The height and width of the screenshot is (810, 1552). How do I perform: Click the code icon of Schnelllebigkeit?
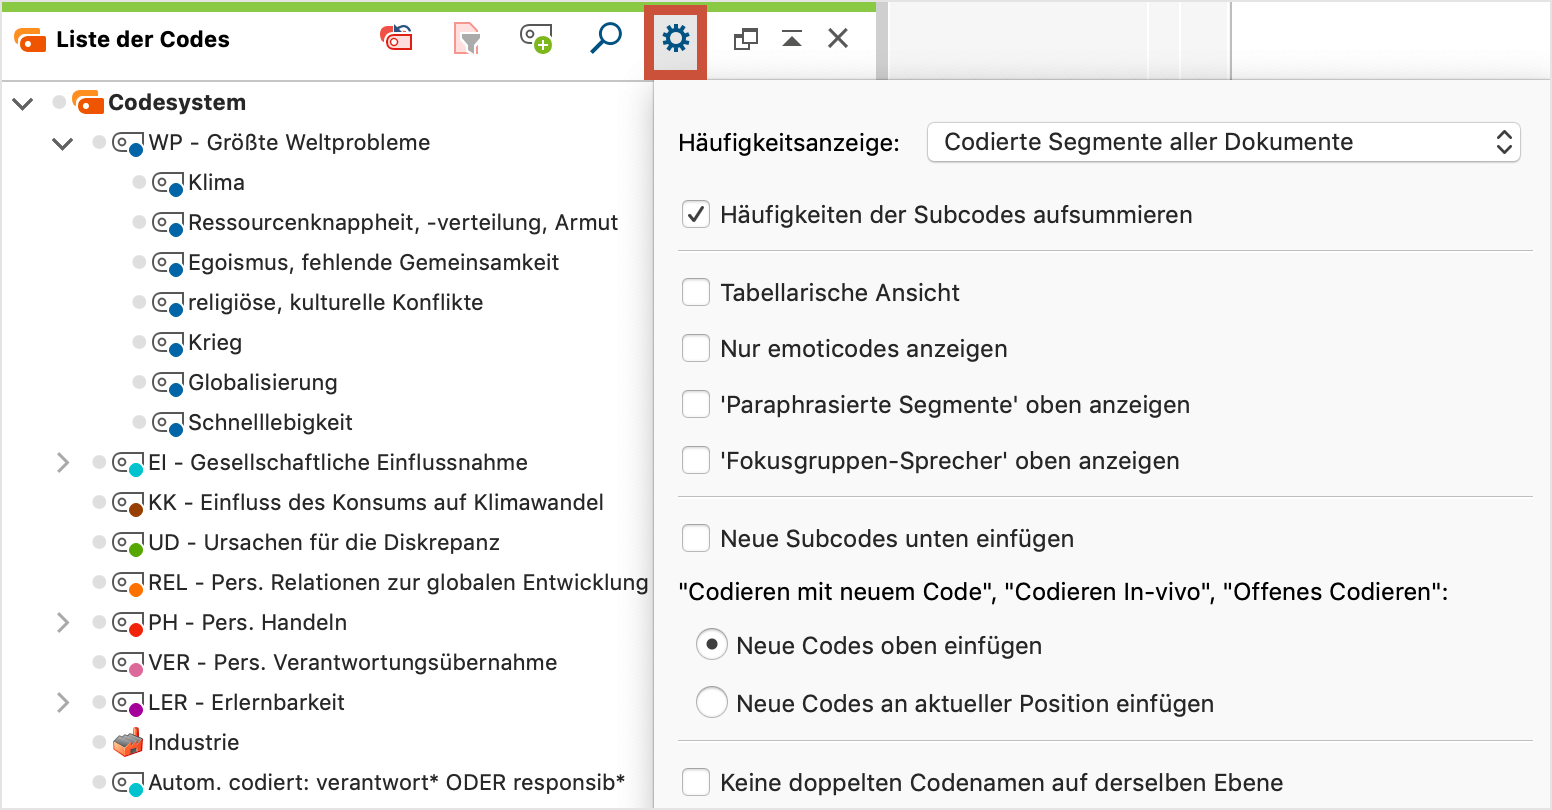pos(168,423)
